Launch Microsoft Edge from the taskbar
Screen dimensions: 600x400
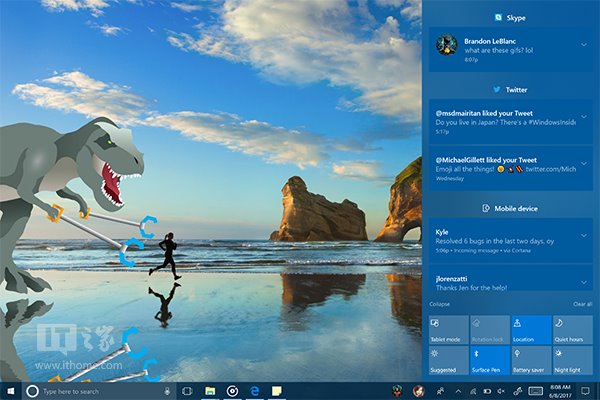point(254,391)
